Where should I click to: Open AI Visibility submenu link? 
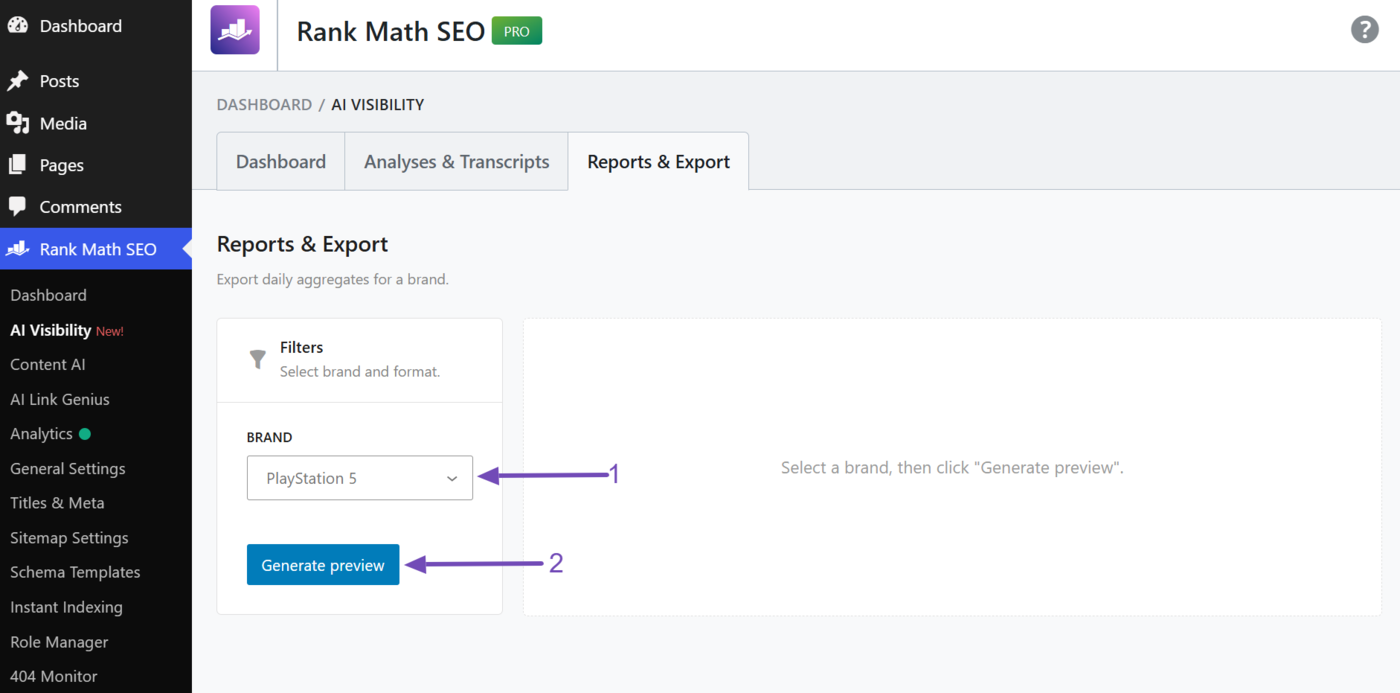pyautogui.click(x=51, y=330)
